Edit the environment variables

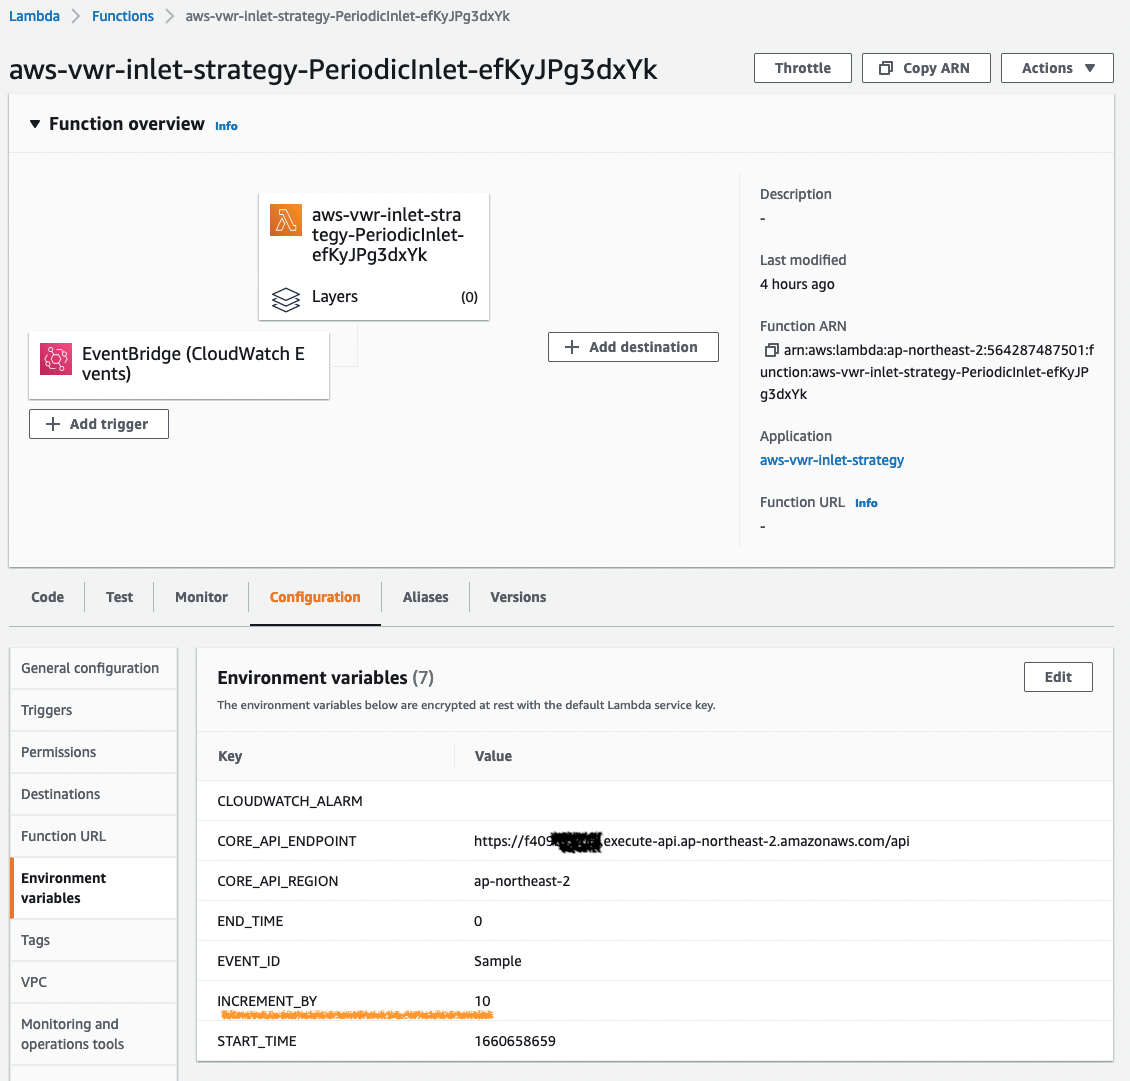[1058, 677]
